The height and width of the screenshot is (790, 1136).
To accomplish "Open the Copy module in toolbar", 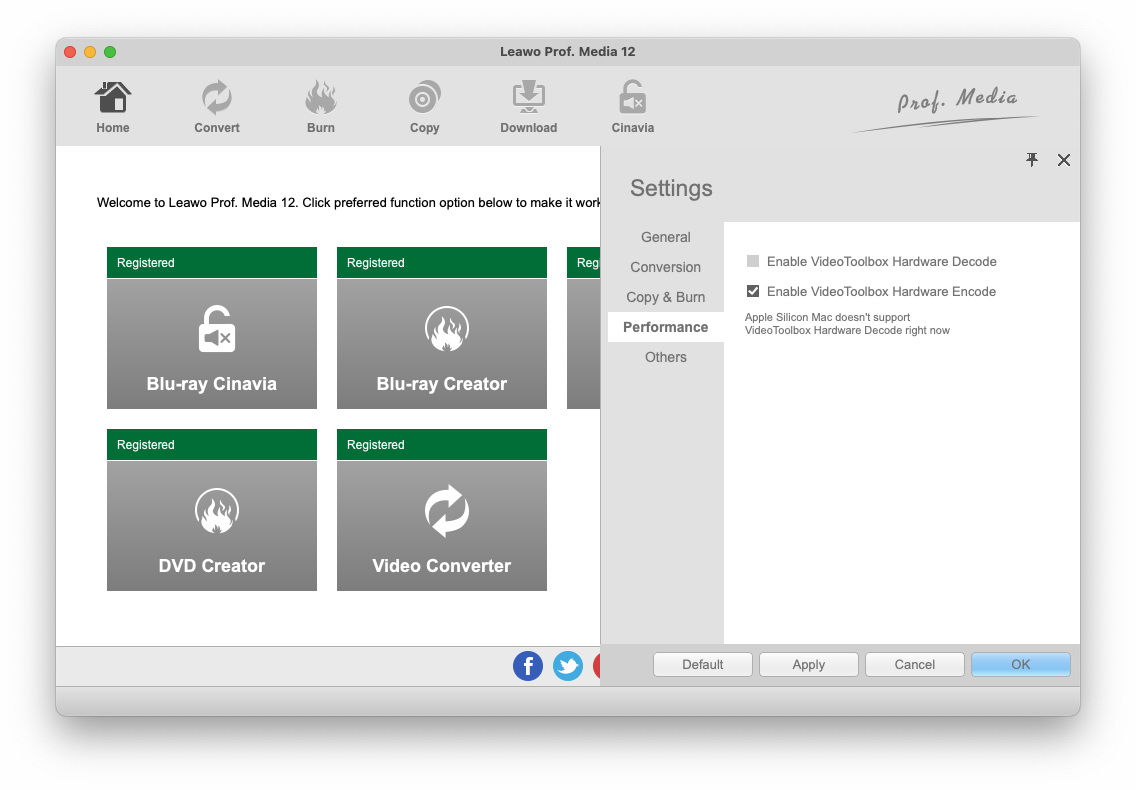I will tap(425, 107).
